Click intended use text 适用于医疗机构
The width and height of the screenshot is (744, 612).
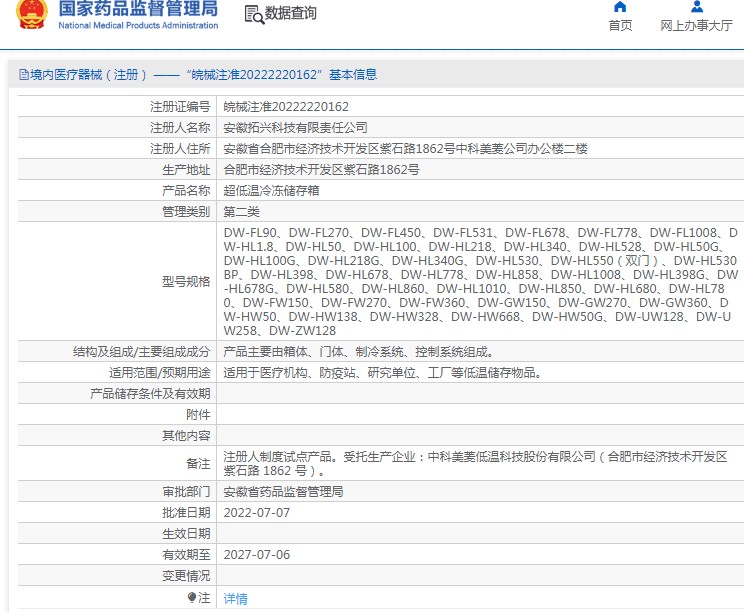(383, 372)
